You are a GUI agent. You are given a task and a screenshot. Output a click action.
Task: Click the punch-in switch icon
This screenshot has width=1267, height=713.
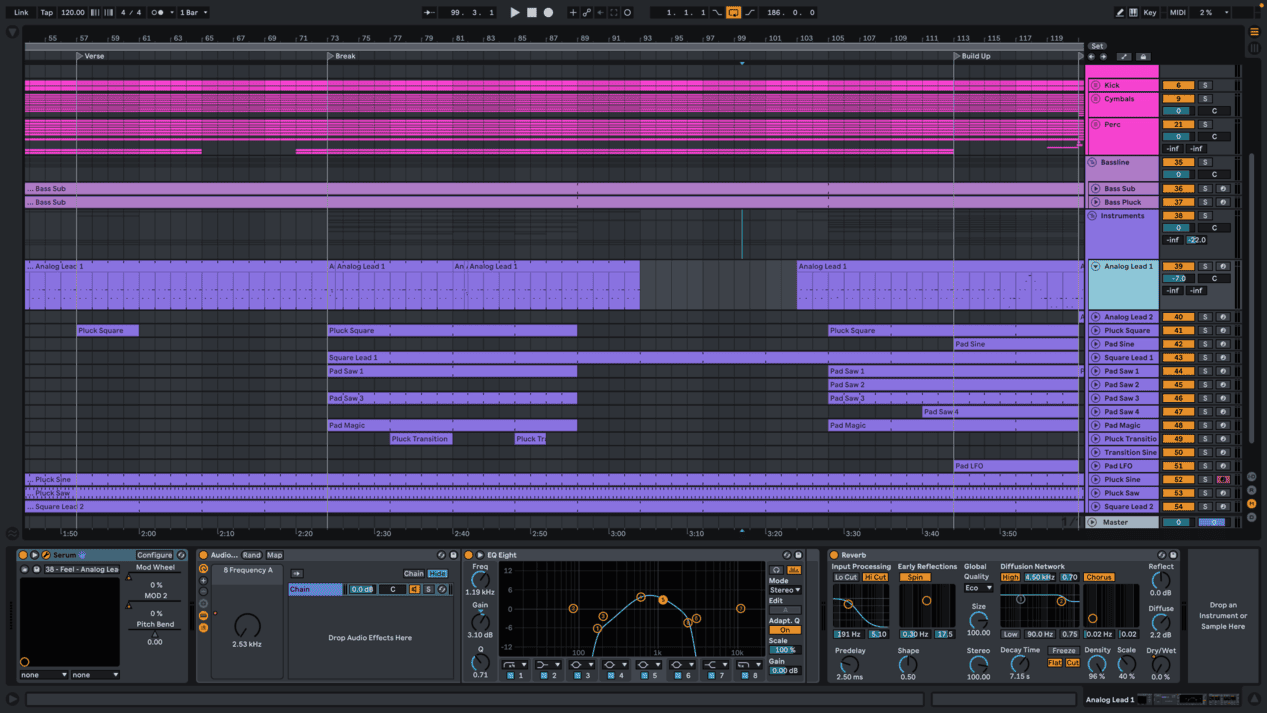(716, 12)
